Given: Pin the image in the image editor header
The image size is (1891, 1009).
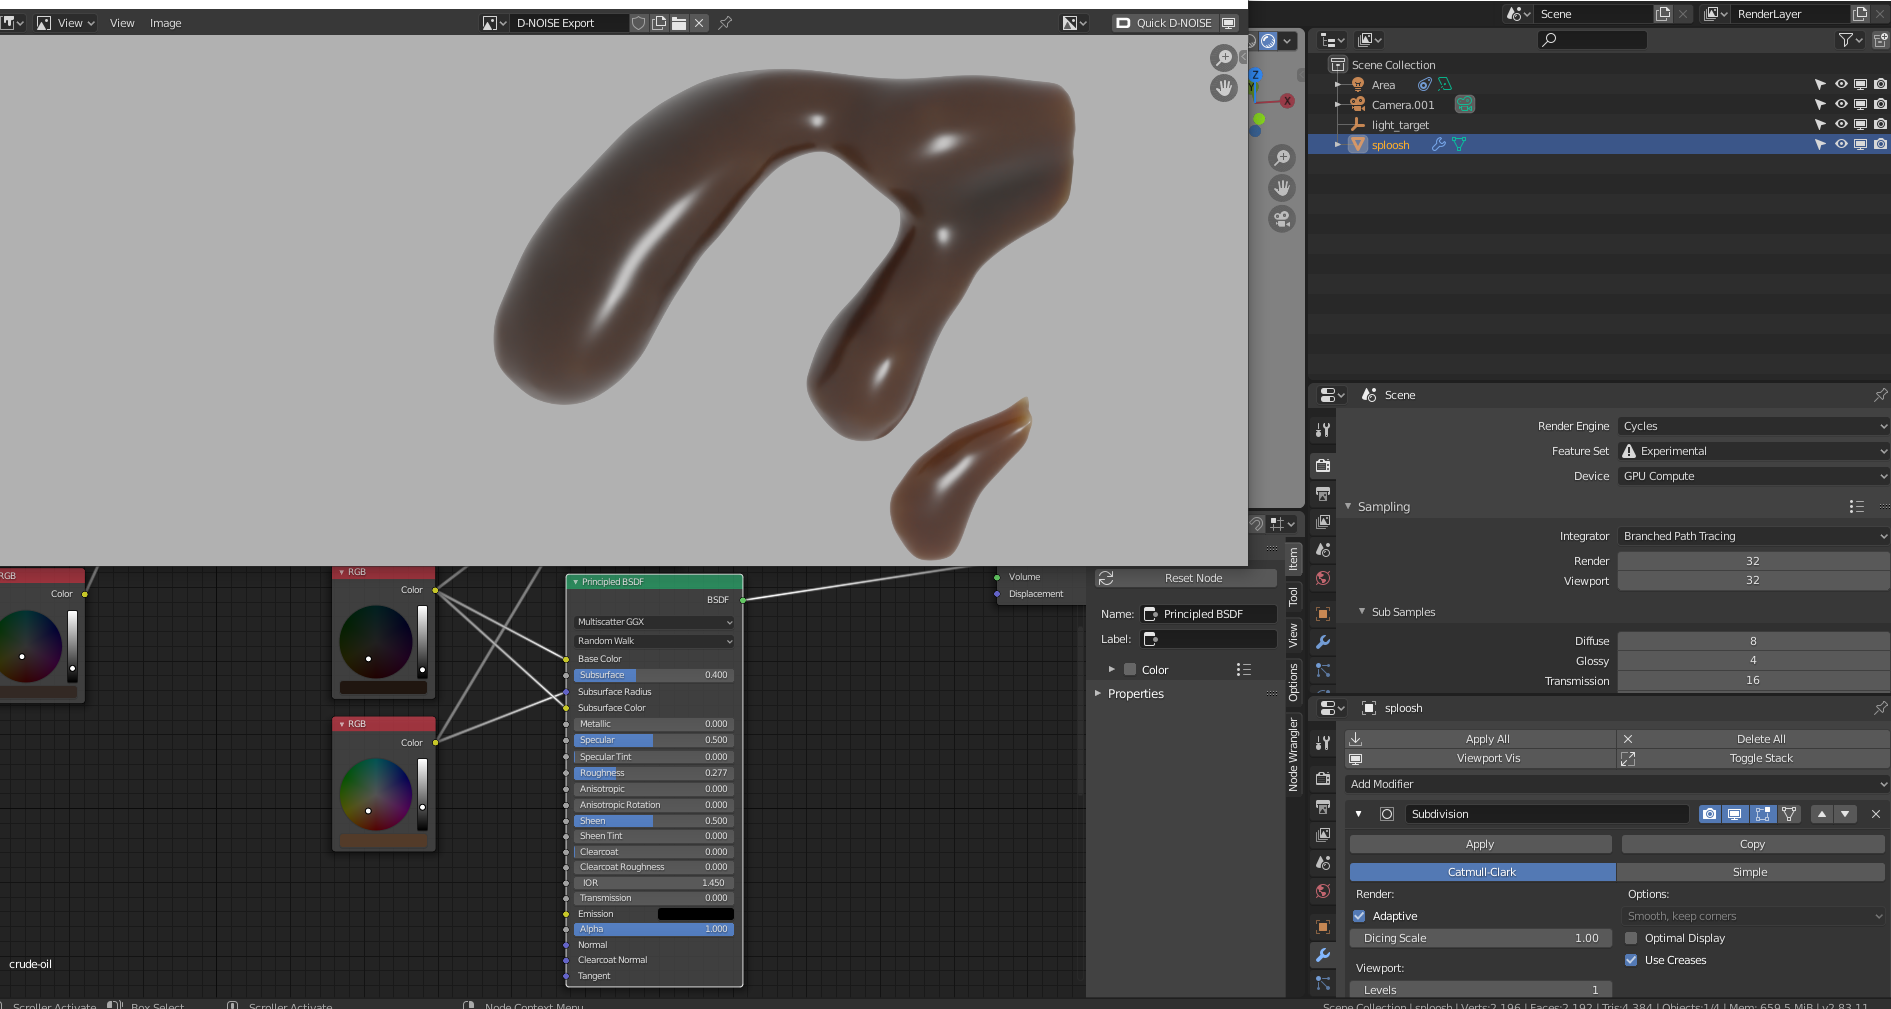Looking at the screenshot, I should pyautogui.click(x=725, y=23).
